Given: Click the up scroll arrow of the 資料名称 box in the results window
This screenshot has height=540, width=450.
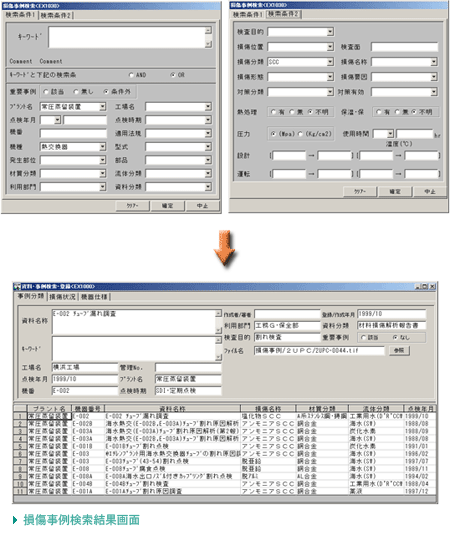Looking at the screenshot, I should point(218,313).
